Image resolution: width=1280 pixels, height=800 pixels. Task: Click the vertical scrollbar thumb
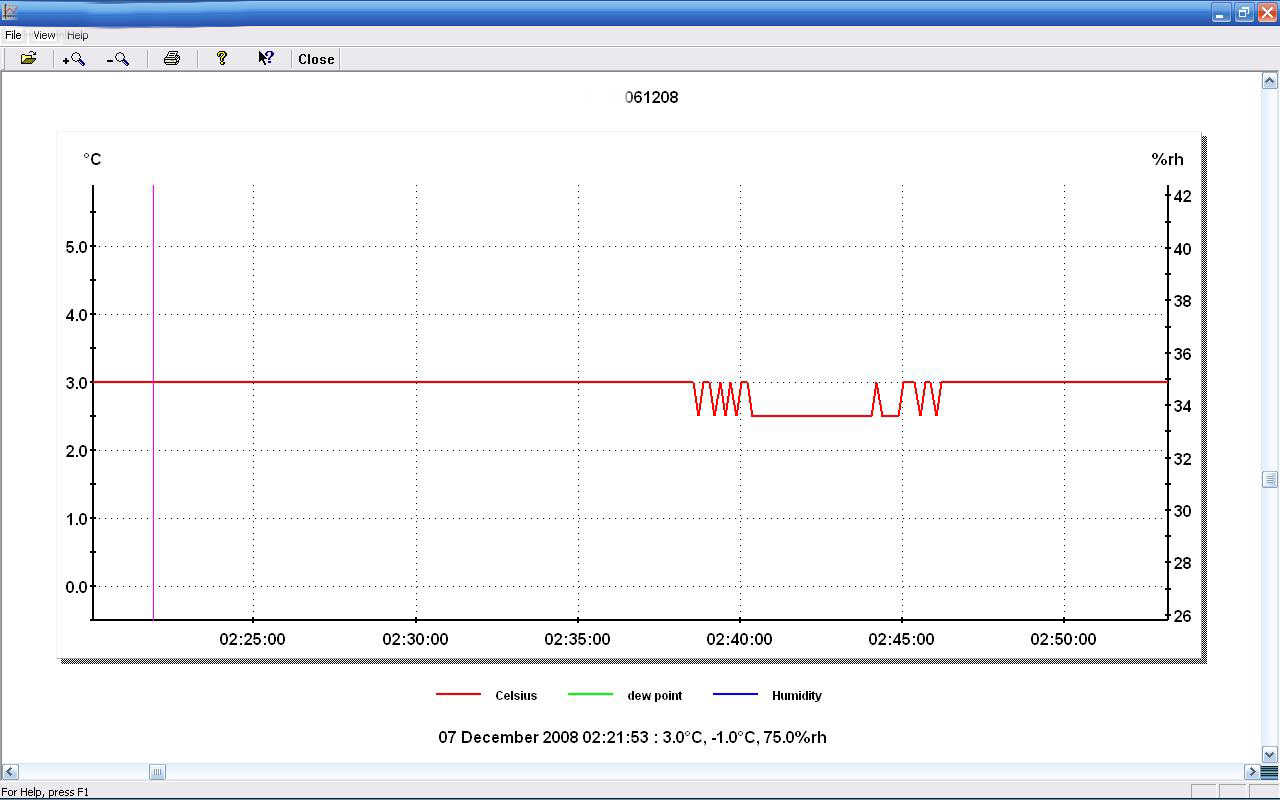click(x=1270, y=480)
